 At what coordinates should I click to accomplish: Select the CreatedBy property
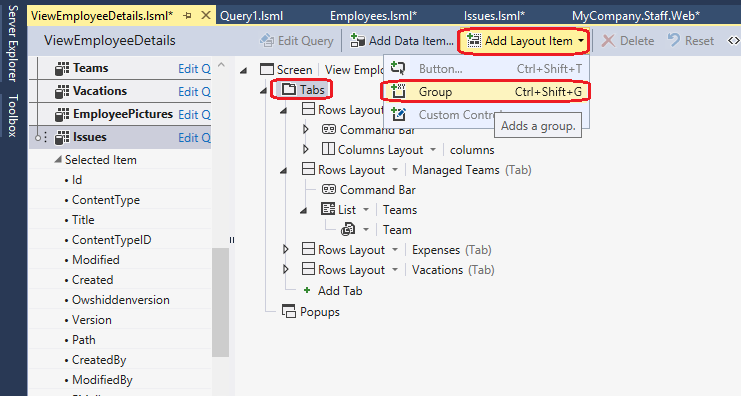pos(99,360)
